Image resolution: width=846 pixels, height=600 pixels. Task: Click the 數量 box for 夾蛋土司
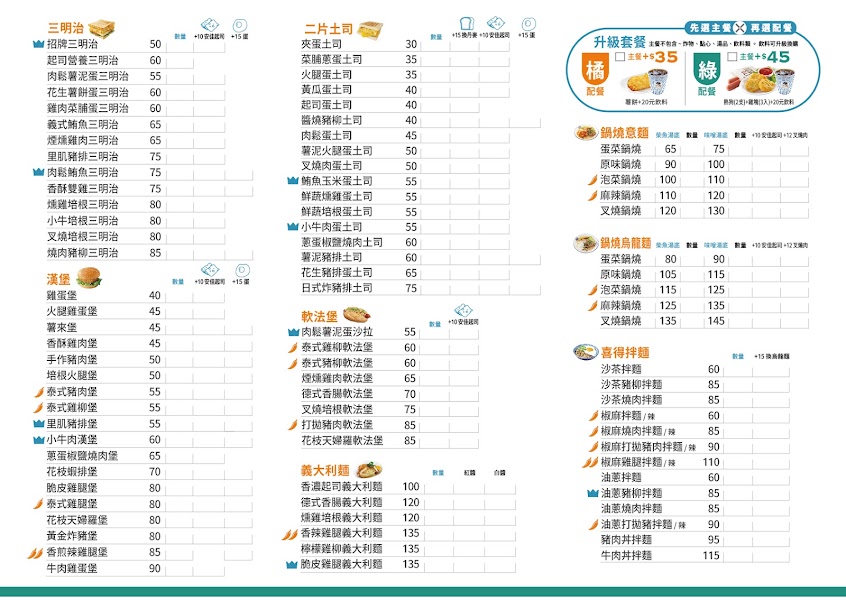click(x=436, y=45)
